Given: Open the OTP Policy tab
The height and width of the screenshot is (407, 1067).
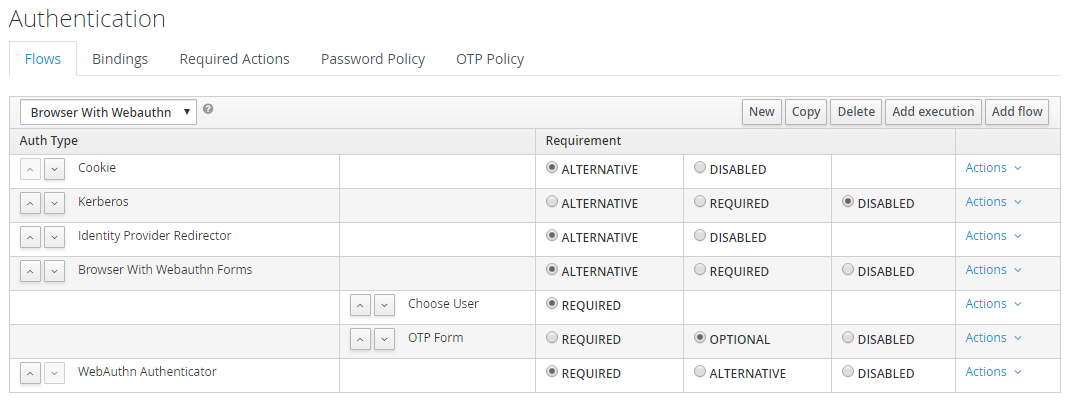Looking at the screenshot, I should tap(490, 59).
